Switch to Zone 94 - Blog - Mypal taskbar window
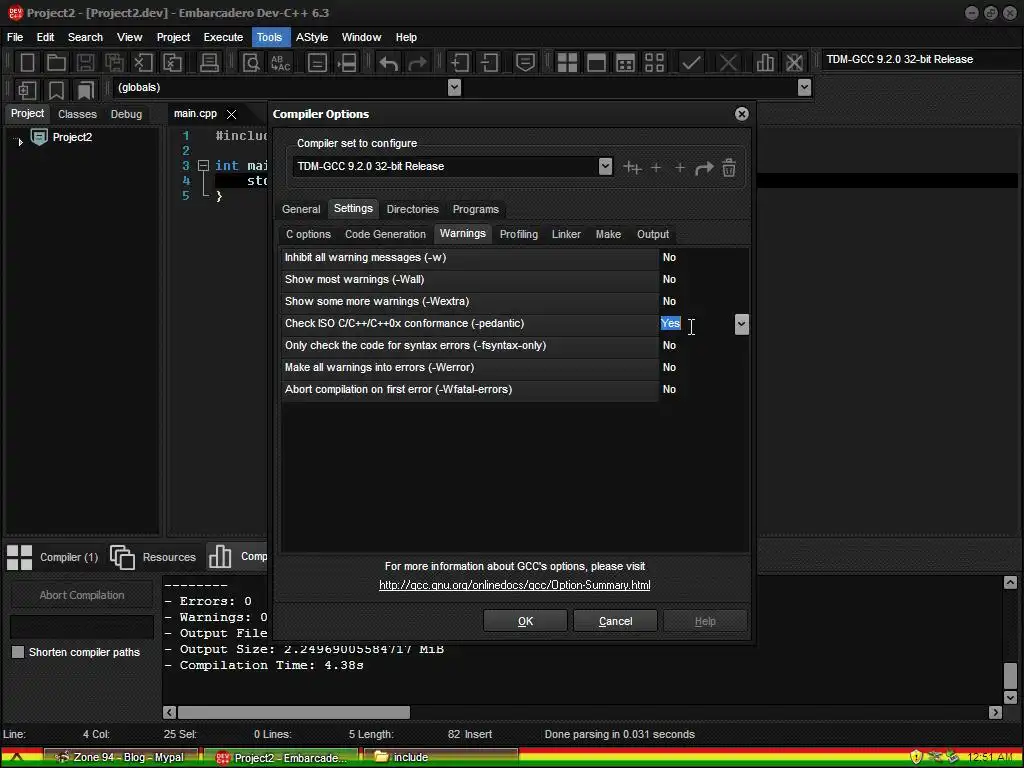Screen dimensions: 1024x768 [x=121, y=758]
